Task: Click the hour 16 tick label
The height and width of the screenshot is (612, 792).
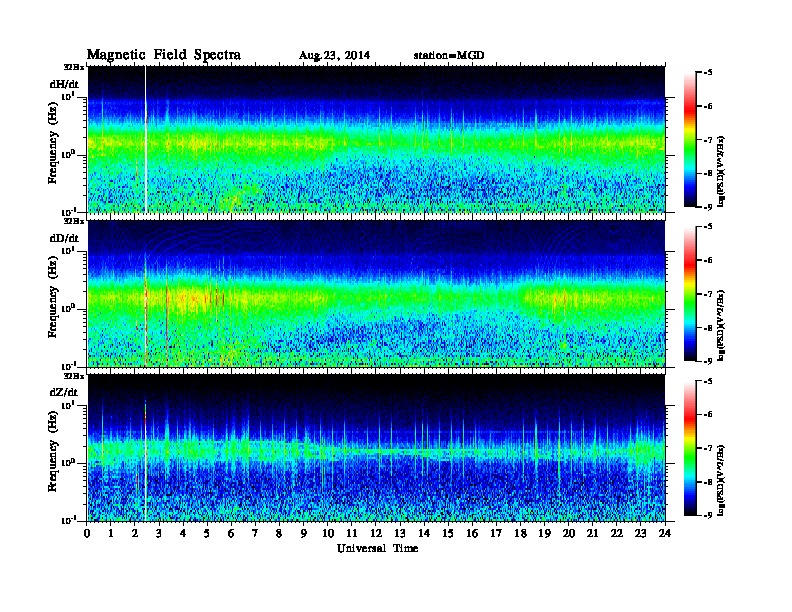Action: 472,533
